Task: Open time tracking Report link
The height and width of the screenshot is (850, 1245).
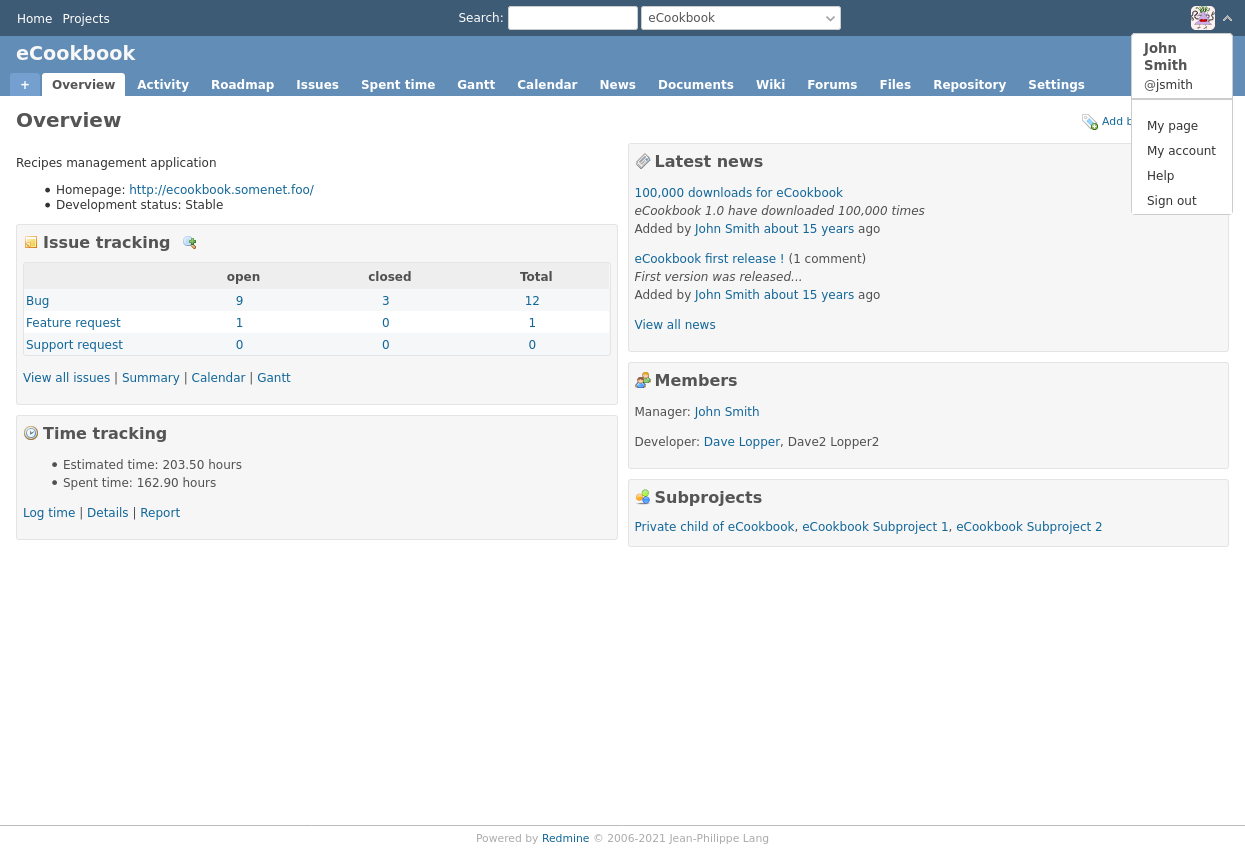Action: 160,513
